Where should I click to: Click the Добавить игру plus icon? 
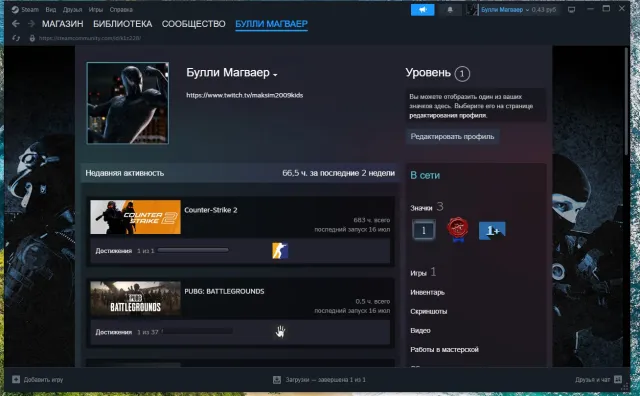click(16, 379)
